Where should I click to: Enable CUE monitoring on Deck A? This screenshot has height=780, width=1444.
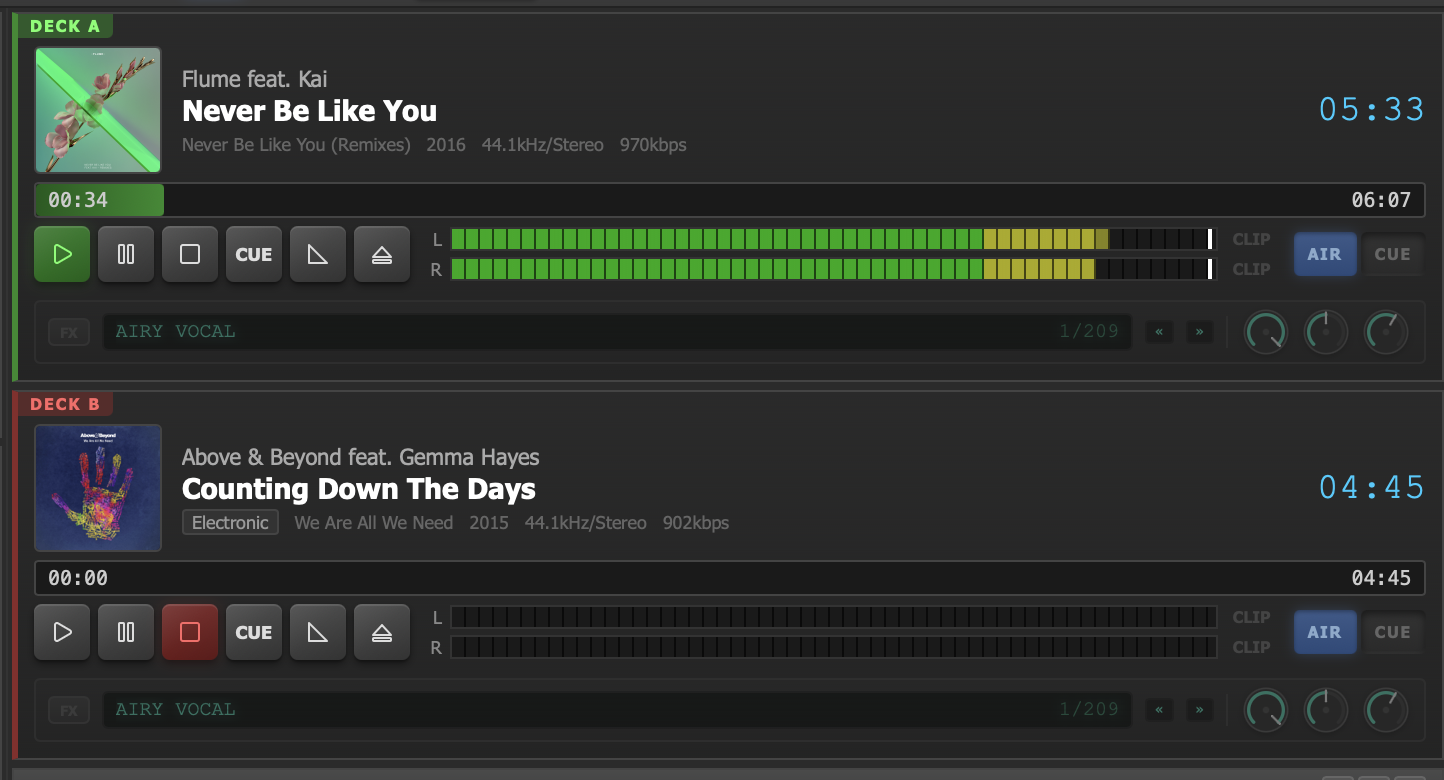[1392, 254]
